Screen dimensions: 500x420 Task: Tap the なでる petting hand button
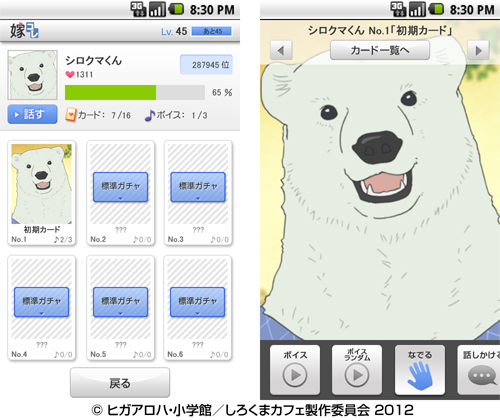pyautogui.click(x=420, y=370)
